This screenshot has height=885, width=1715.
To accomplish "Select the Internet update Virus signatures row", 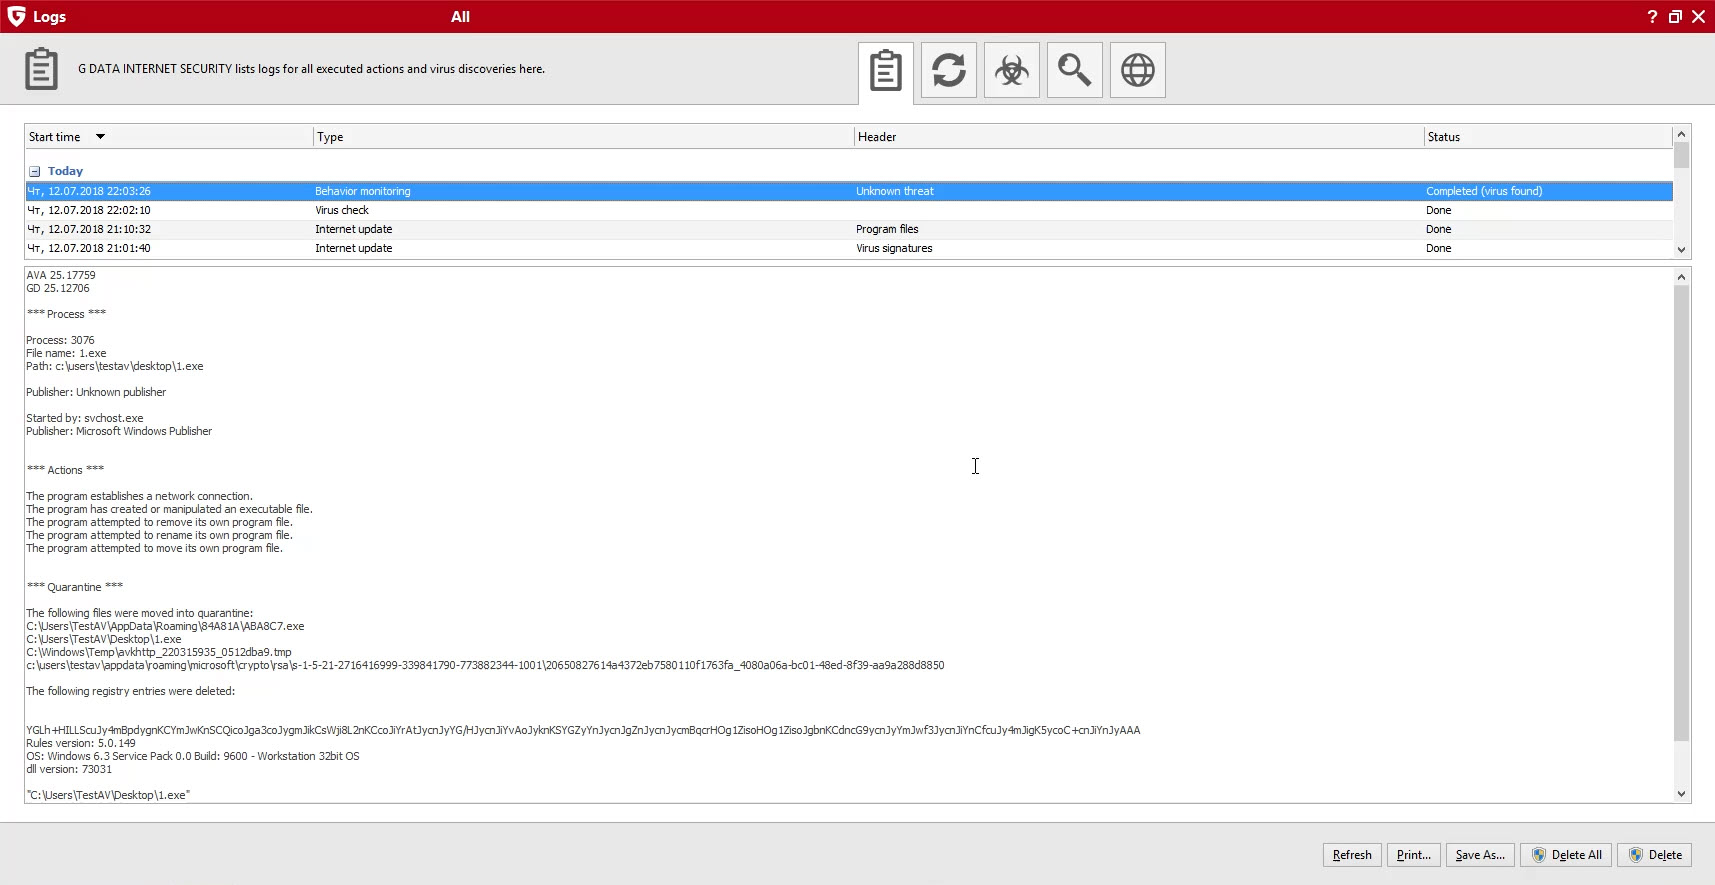I will coord(848,248).
